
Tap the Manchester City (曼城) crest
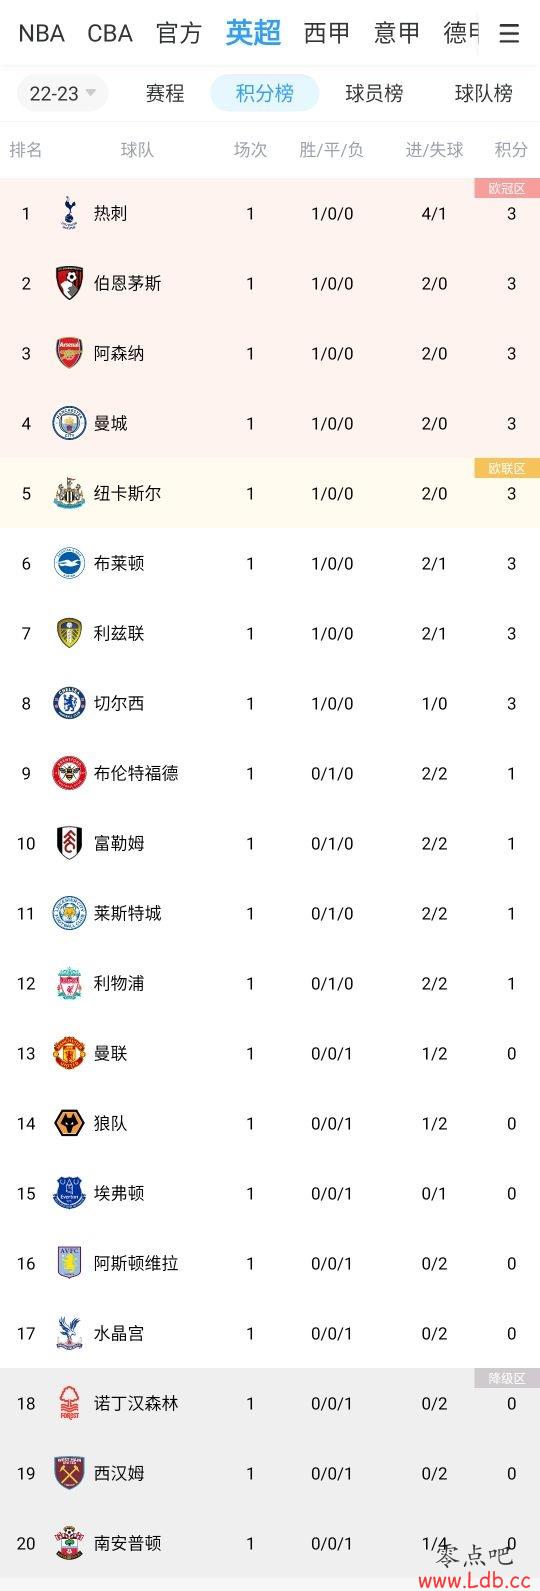[69, 423]
